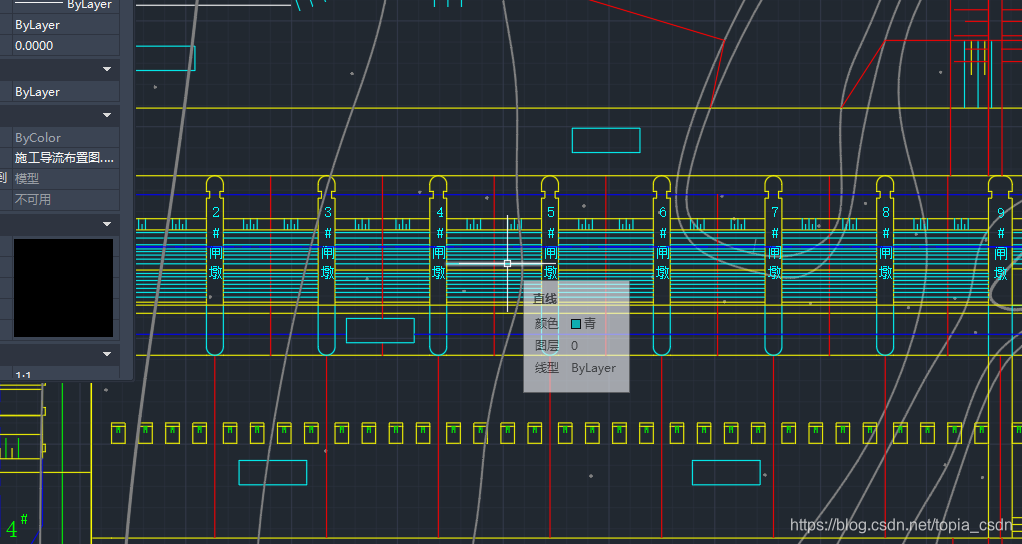The width and height of the screenshot is (1022, 544).
Task: Click the cyan color swatch in the tooltip
Action: tap(576, 324)
